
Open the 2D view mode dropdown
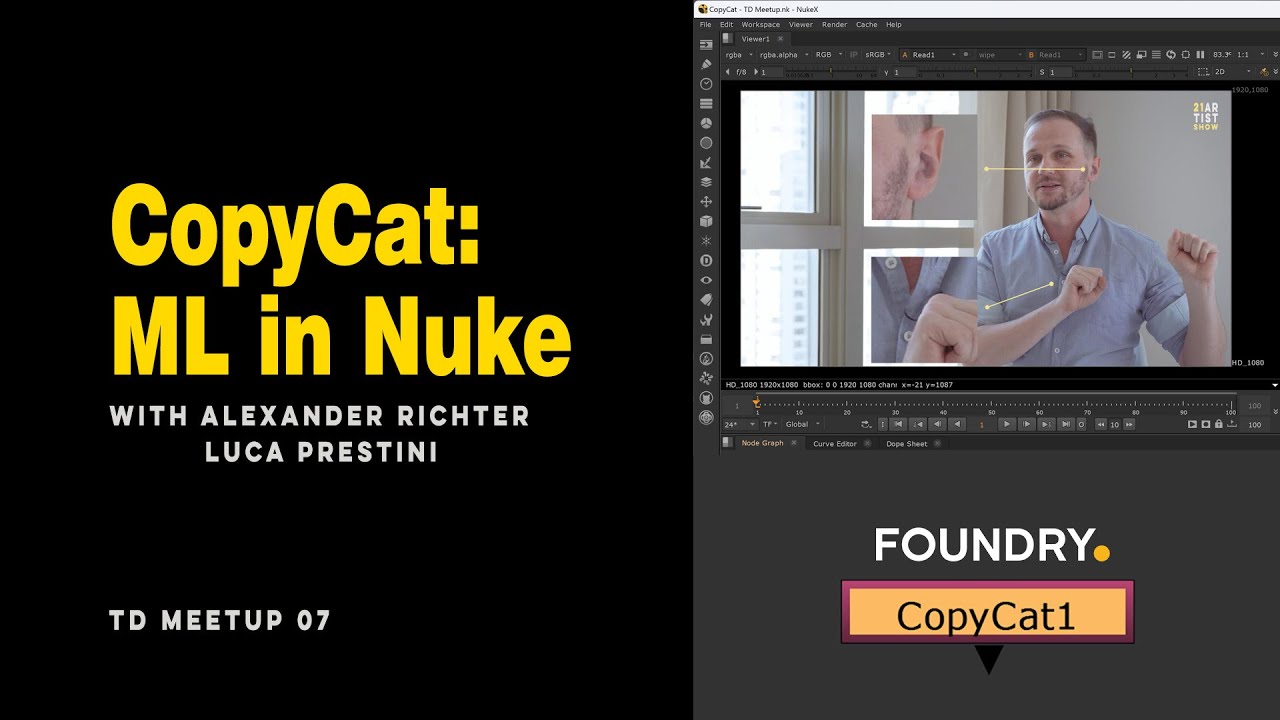pos(1232,72)
